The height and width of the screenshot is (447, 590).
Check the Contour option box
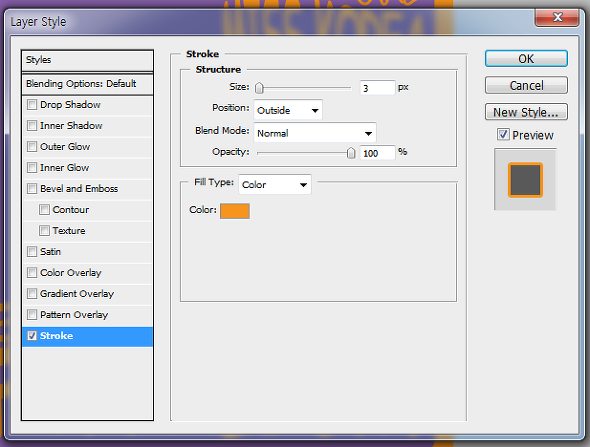(x=44, y=210)
